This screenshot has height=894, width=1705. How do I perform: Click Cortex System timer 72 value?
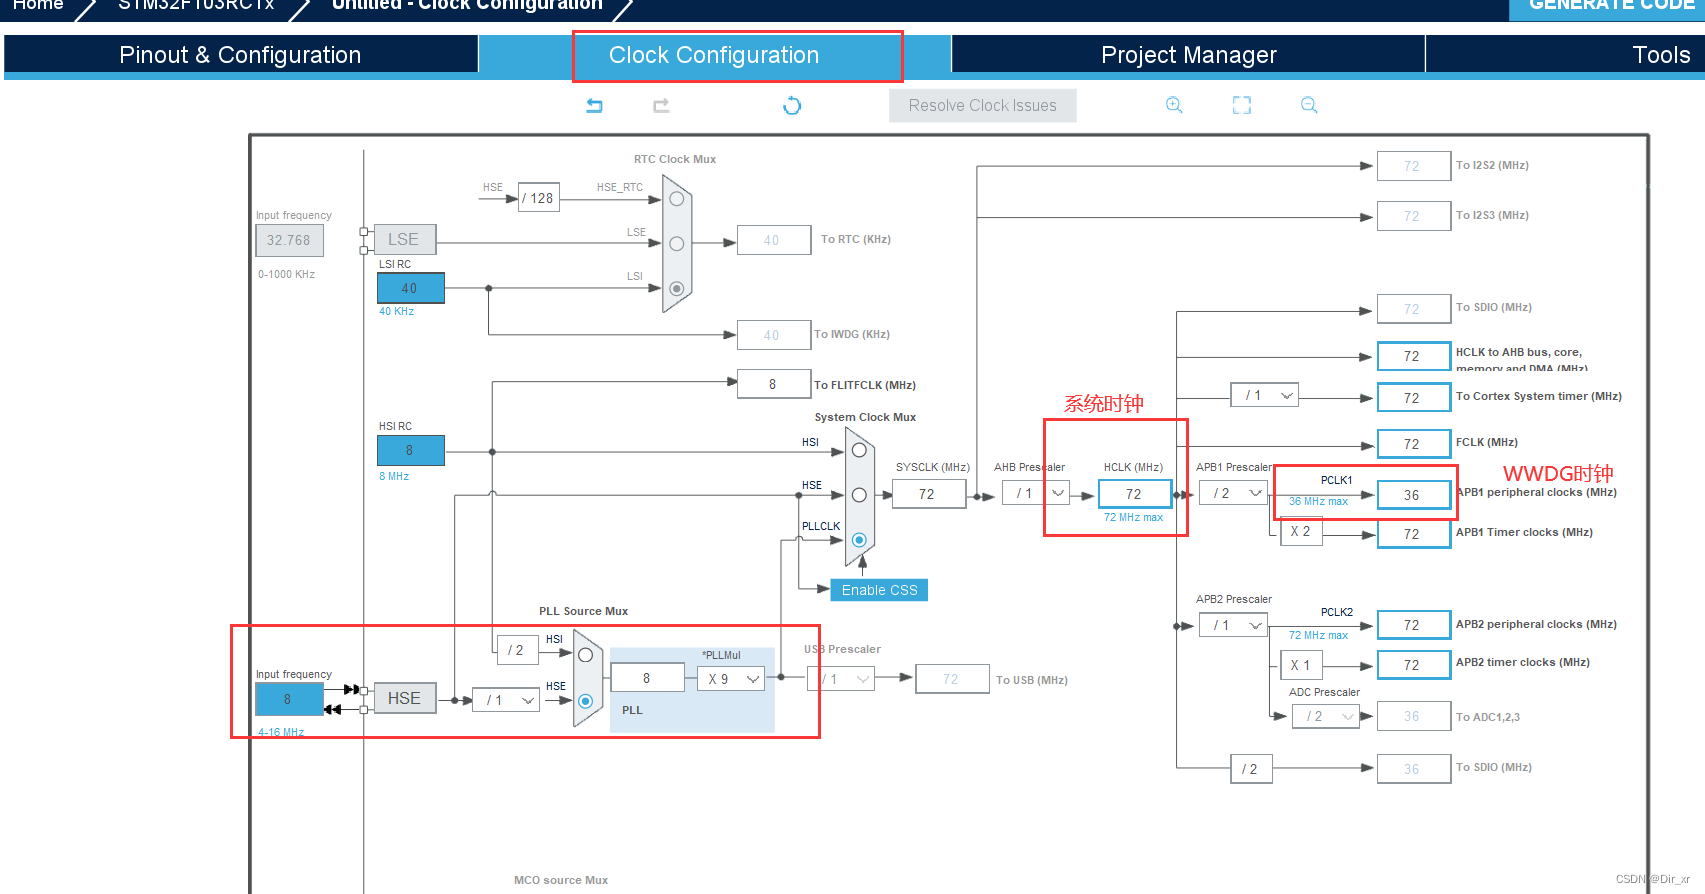[x=1413, y=398]
